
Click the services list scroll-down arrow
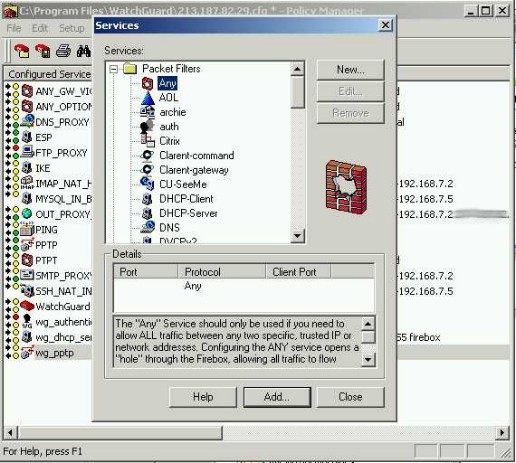[297, 236]
